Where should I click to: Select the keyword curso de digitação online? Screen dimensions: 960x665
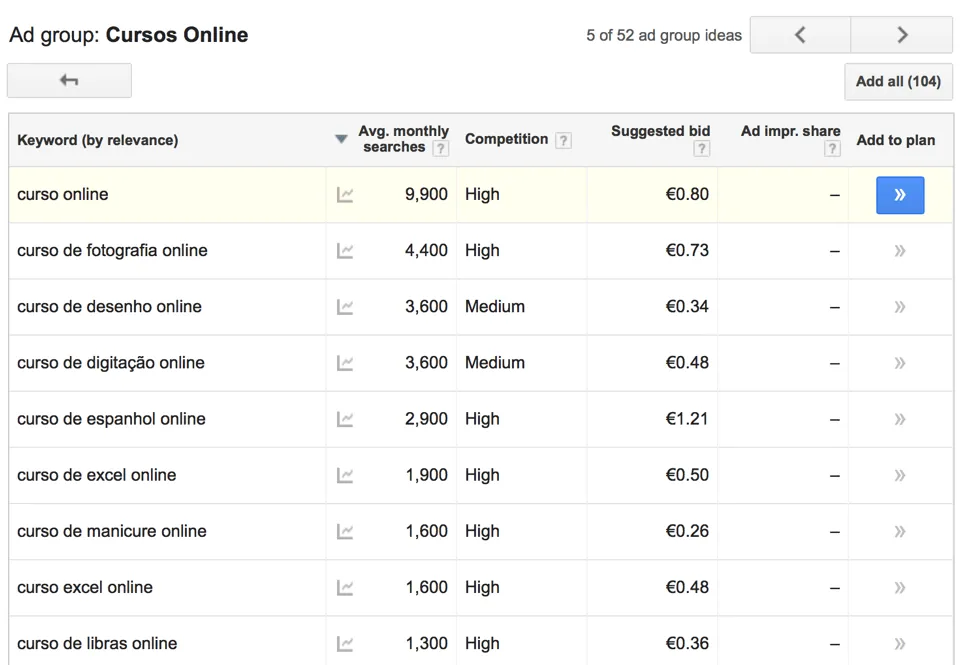(x=111, y=363)
